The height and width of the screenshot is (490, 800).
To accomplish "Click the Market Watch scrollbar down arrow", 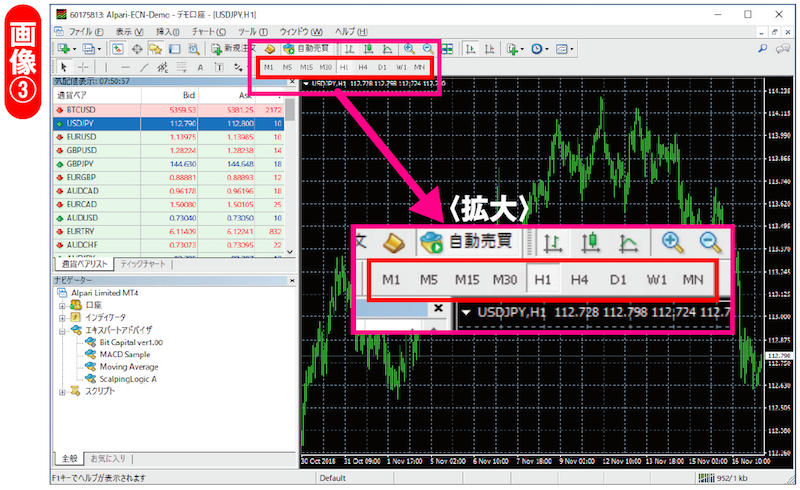I will 290,252.
